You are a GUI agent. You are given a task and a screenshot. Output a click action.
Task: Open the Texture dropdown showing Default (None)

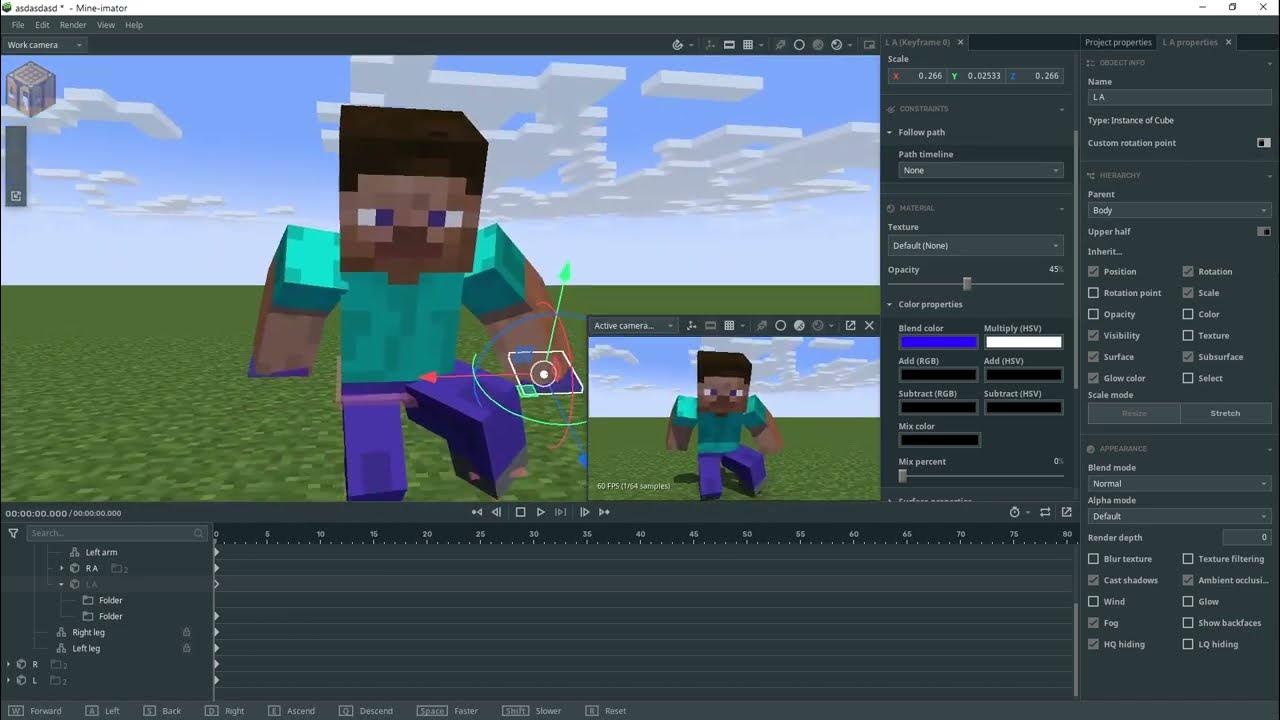[975, 245]
